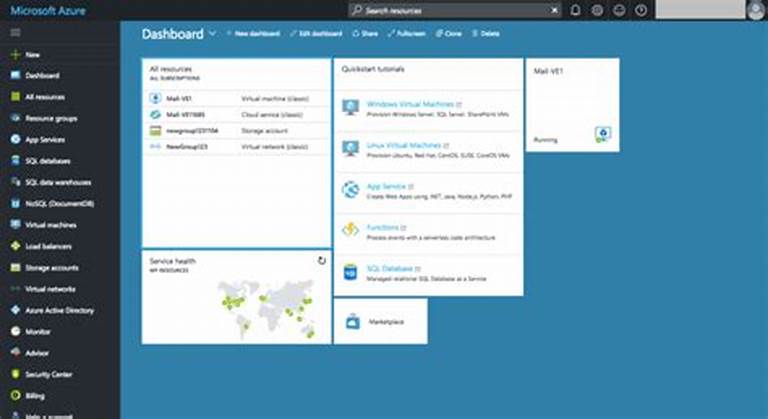Open Dashboard in the sidebar
The width and height of the screenshot is (768, 419).
pos(42,75)
